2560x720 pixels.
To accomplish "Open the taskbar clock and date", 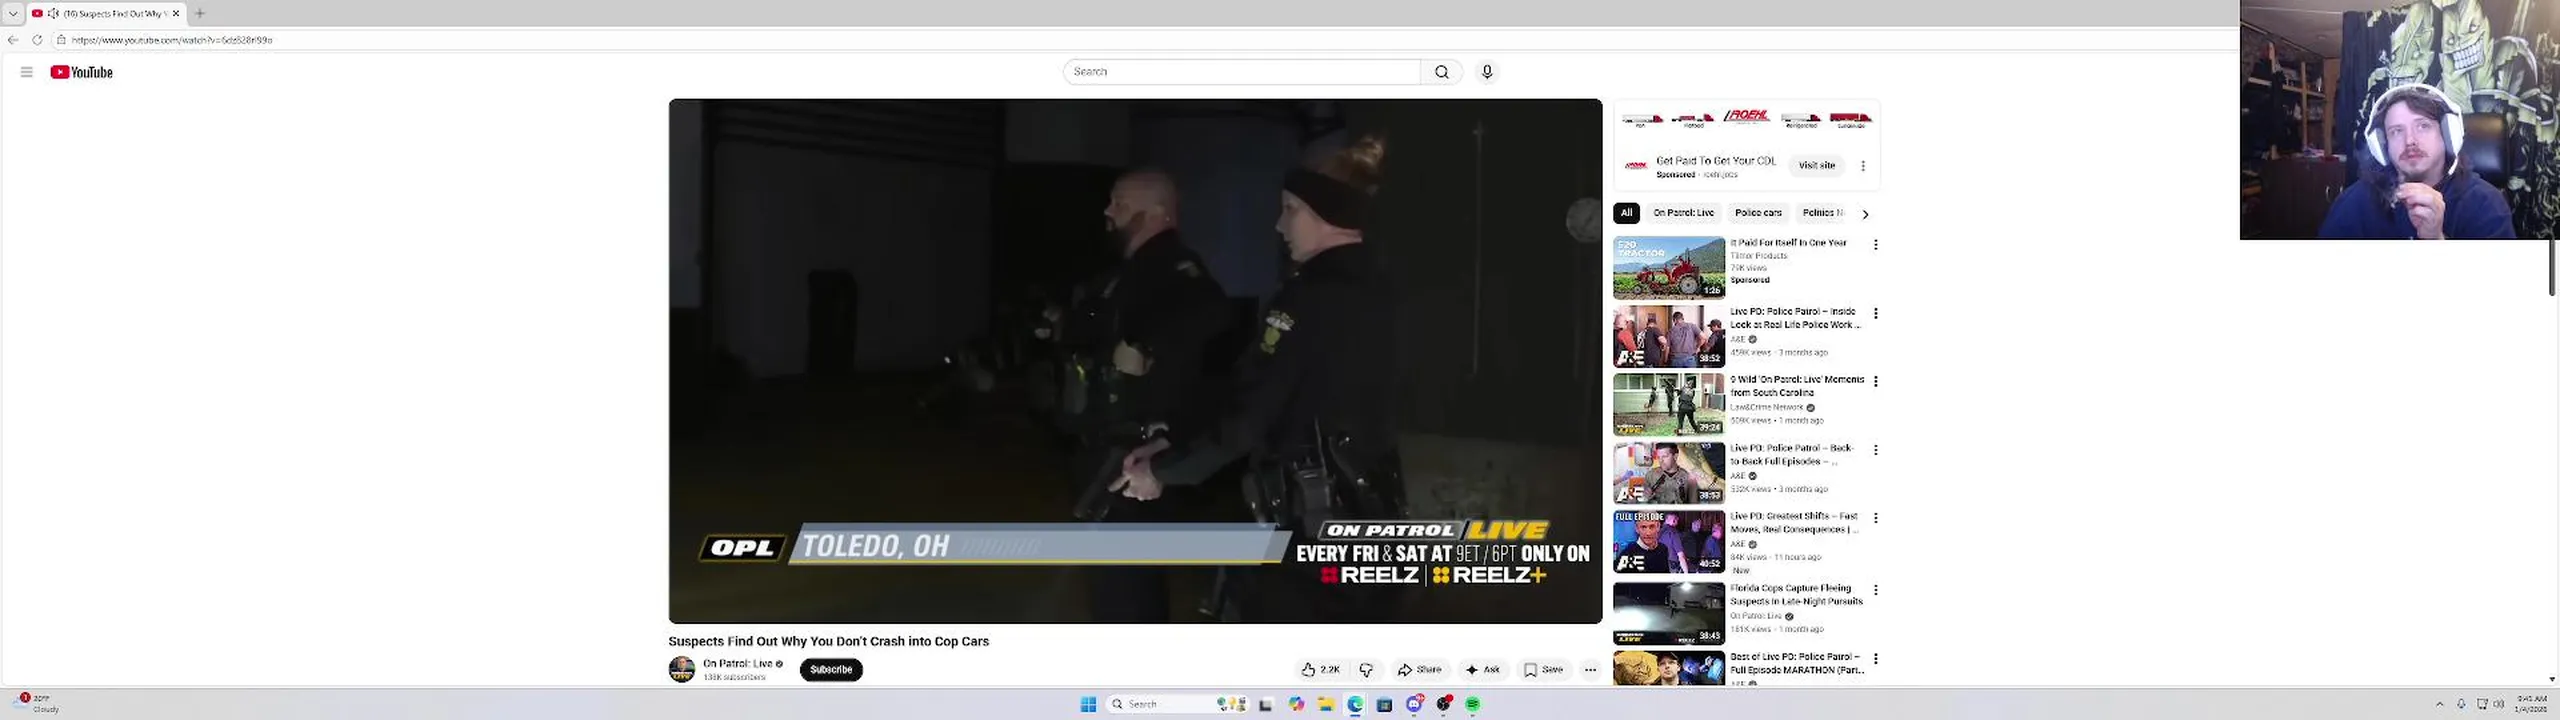I will [2531, 704].
